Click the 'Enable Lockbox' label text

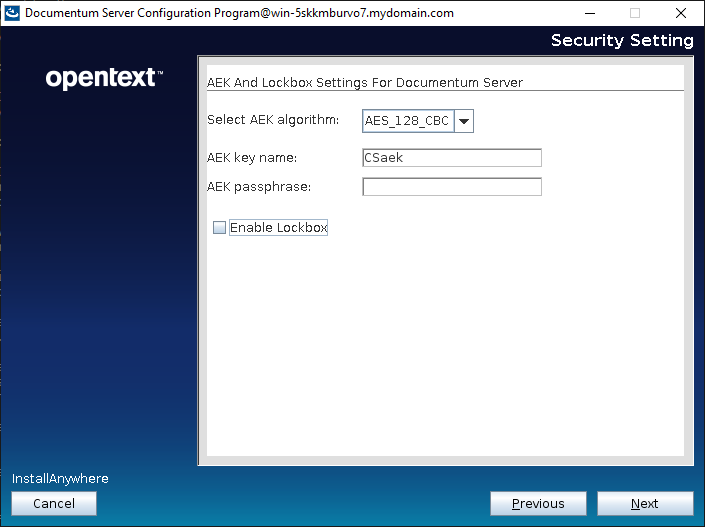(278, 228)
